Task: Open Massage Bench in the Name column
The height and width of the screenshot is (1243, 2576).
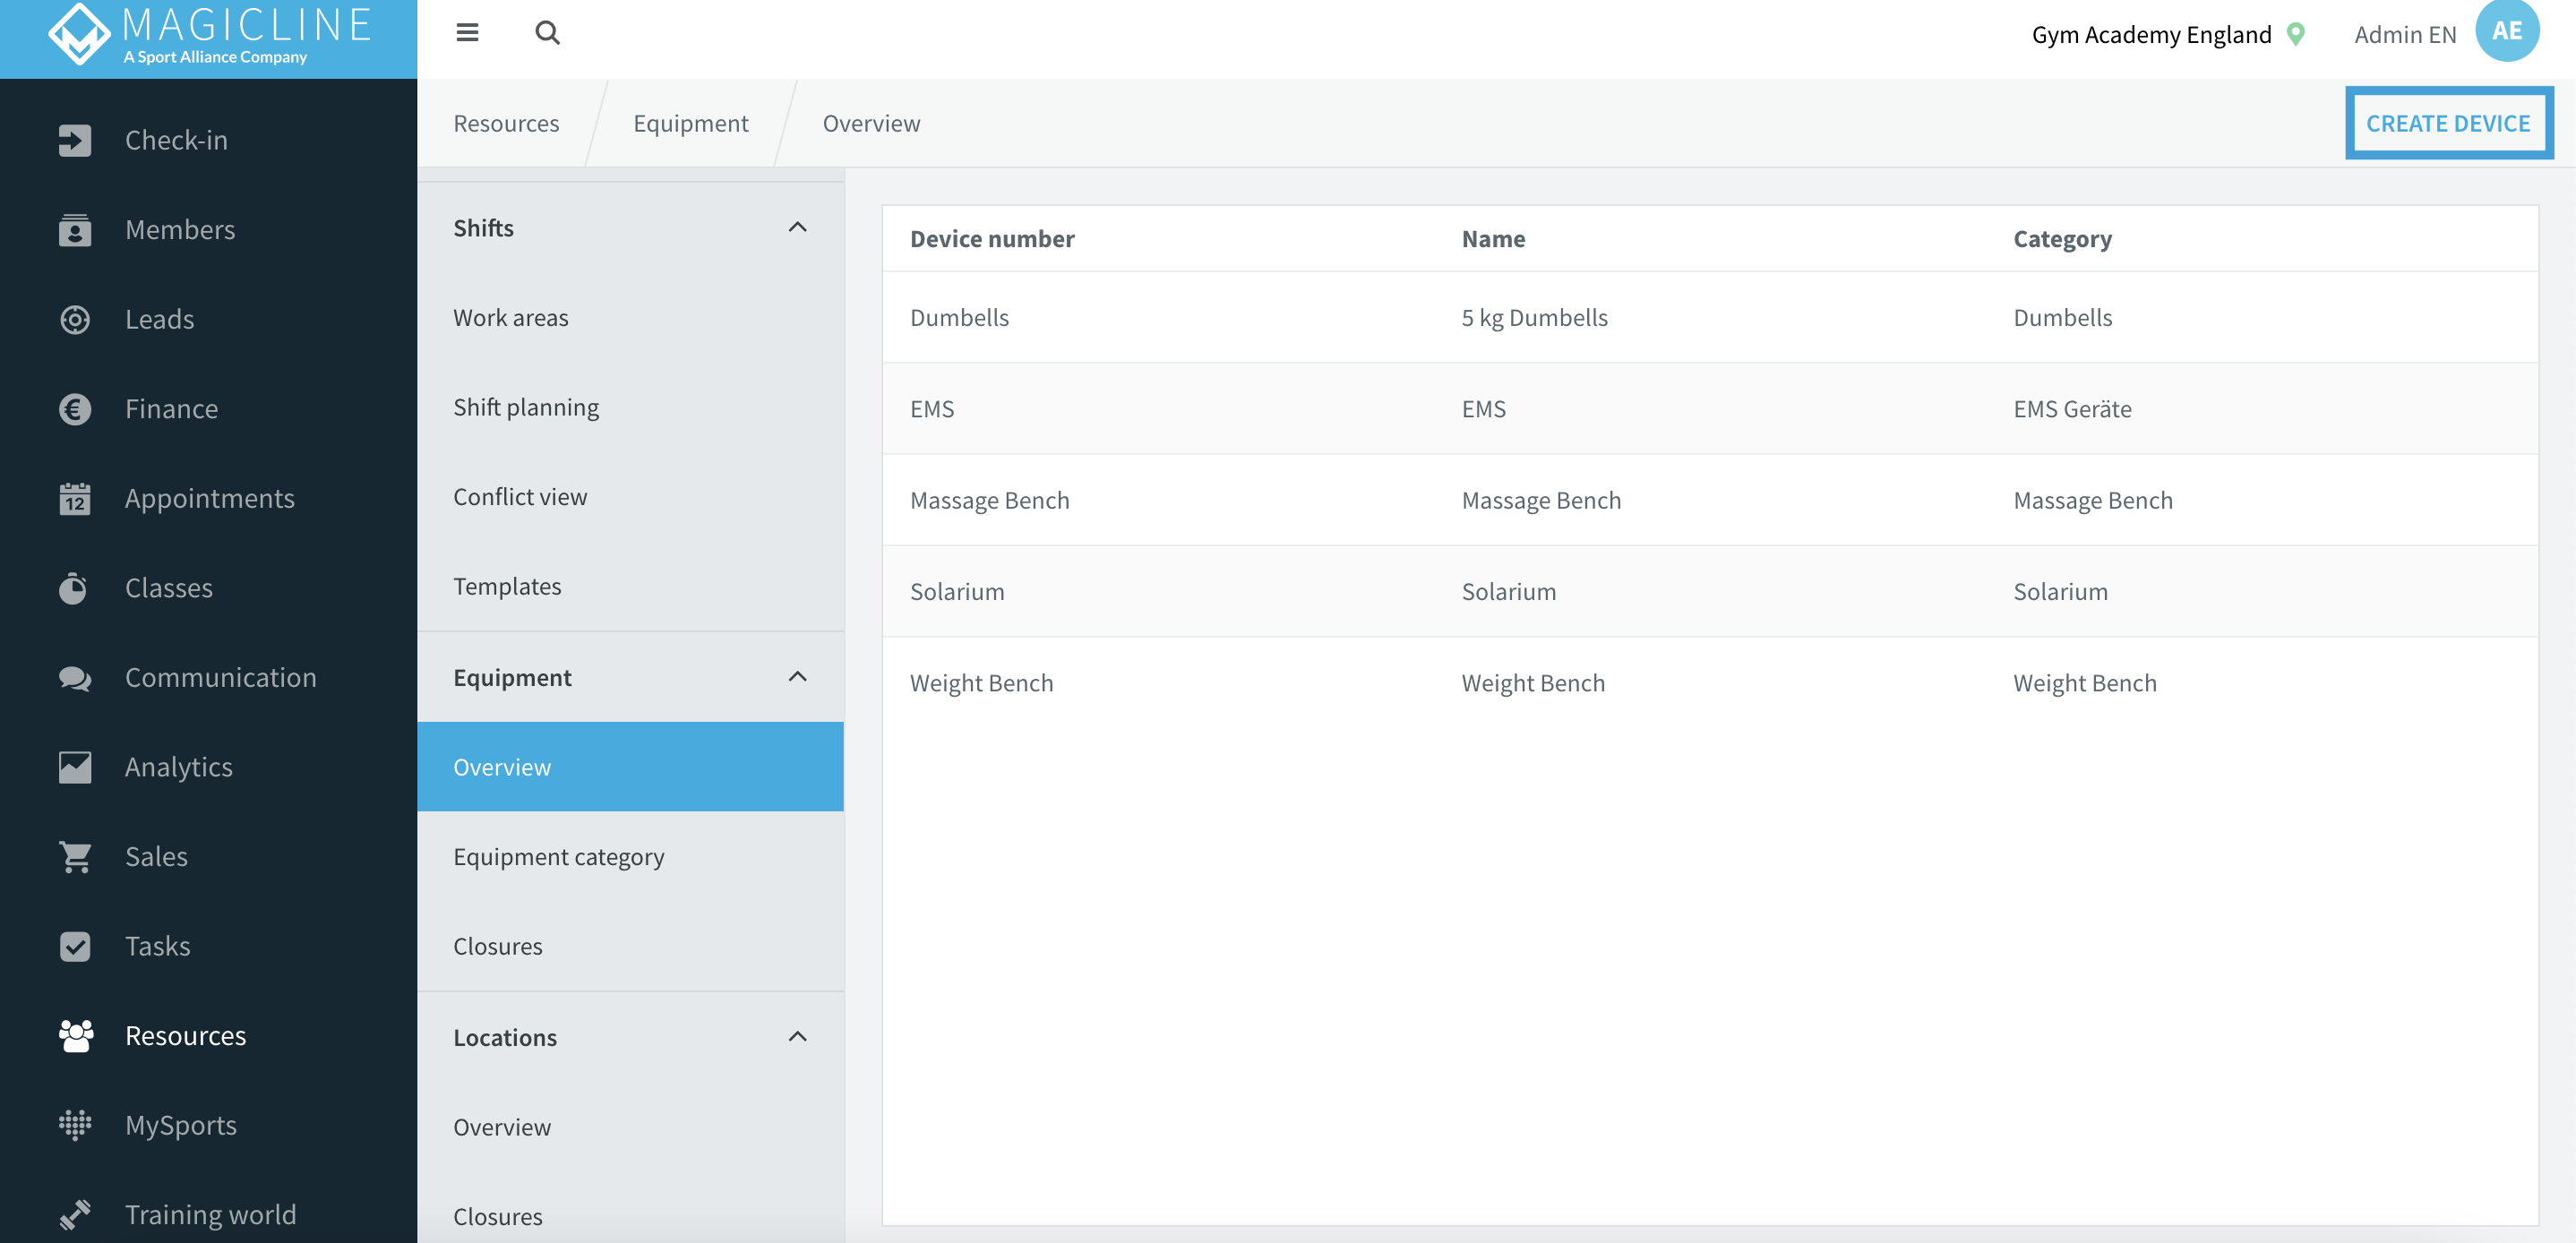Action: [x=1541, y=500]
